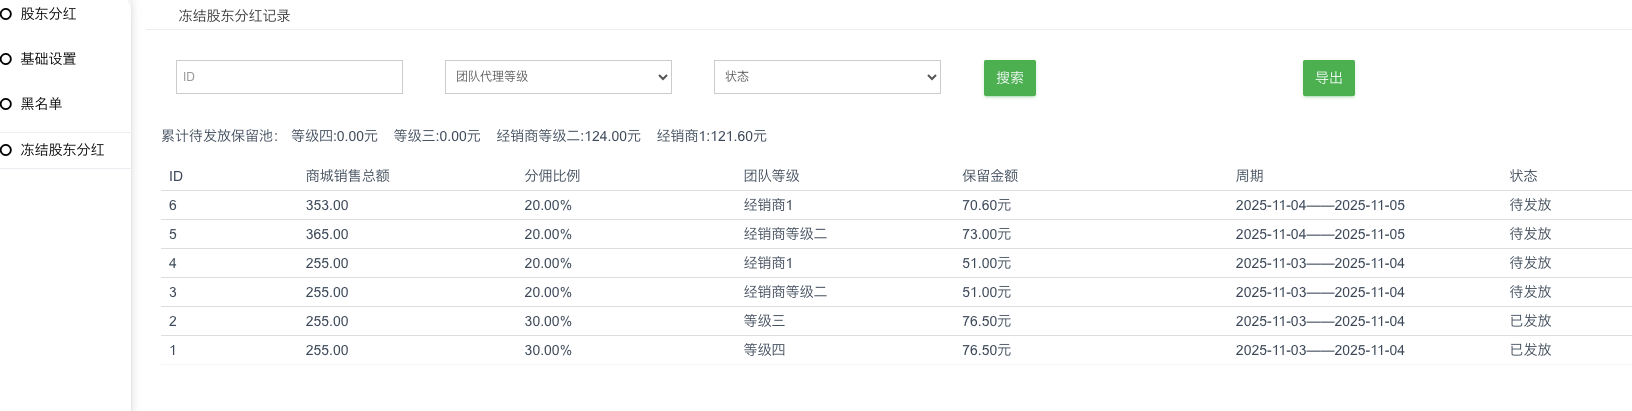Focus the ID search input field

(x=289, y=77)
